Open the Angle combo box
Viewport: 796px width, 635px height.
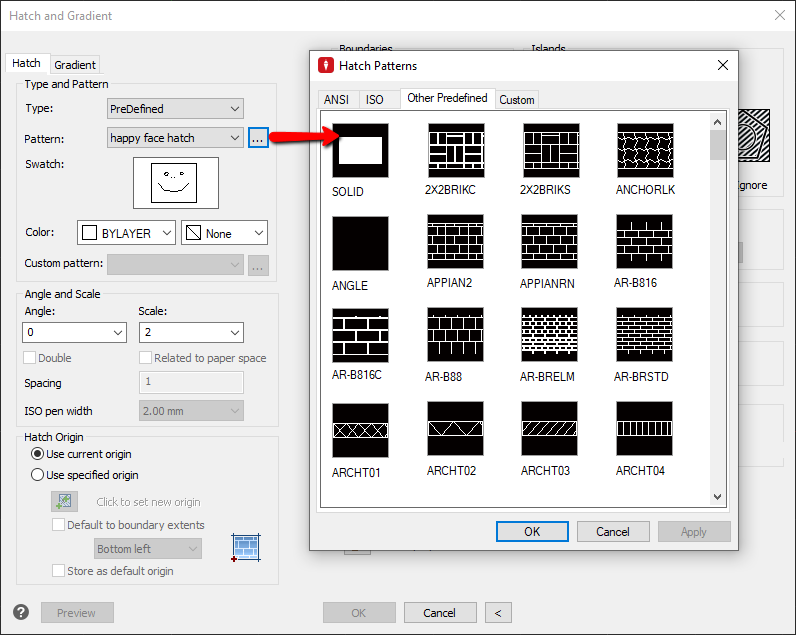75,332
